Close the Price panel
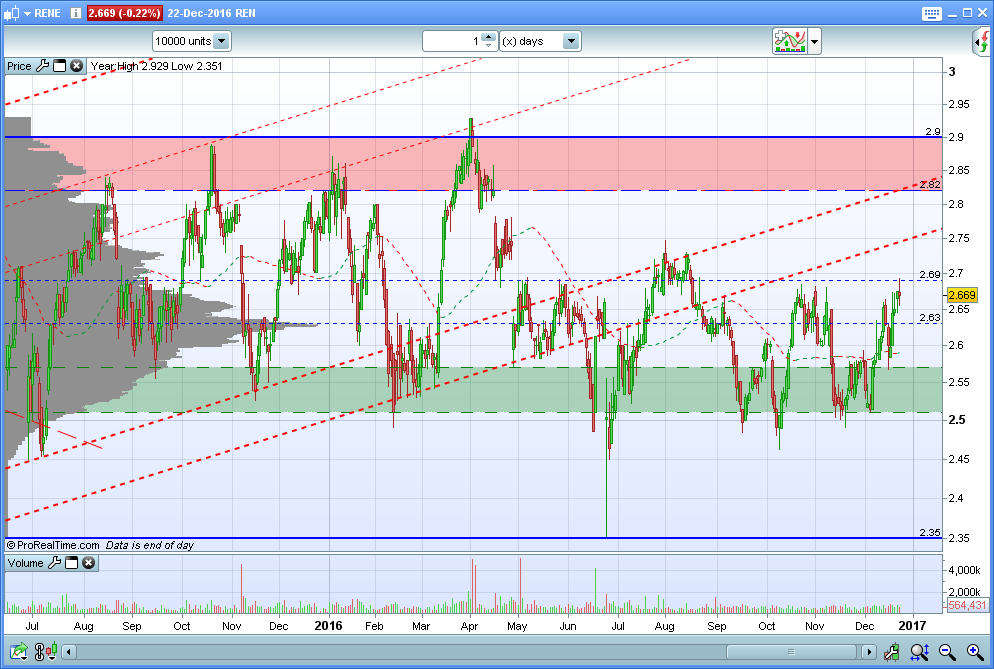Viewport: 994px width, 669px height. tap(76, 66)
